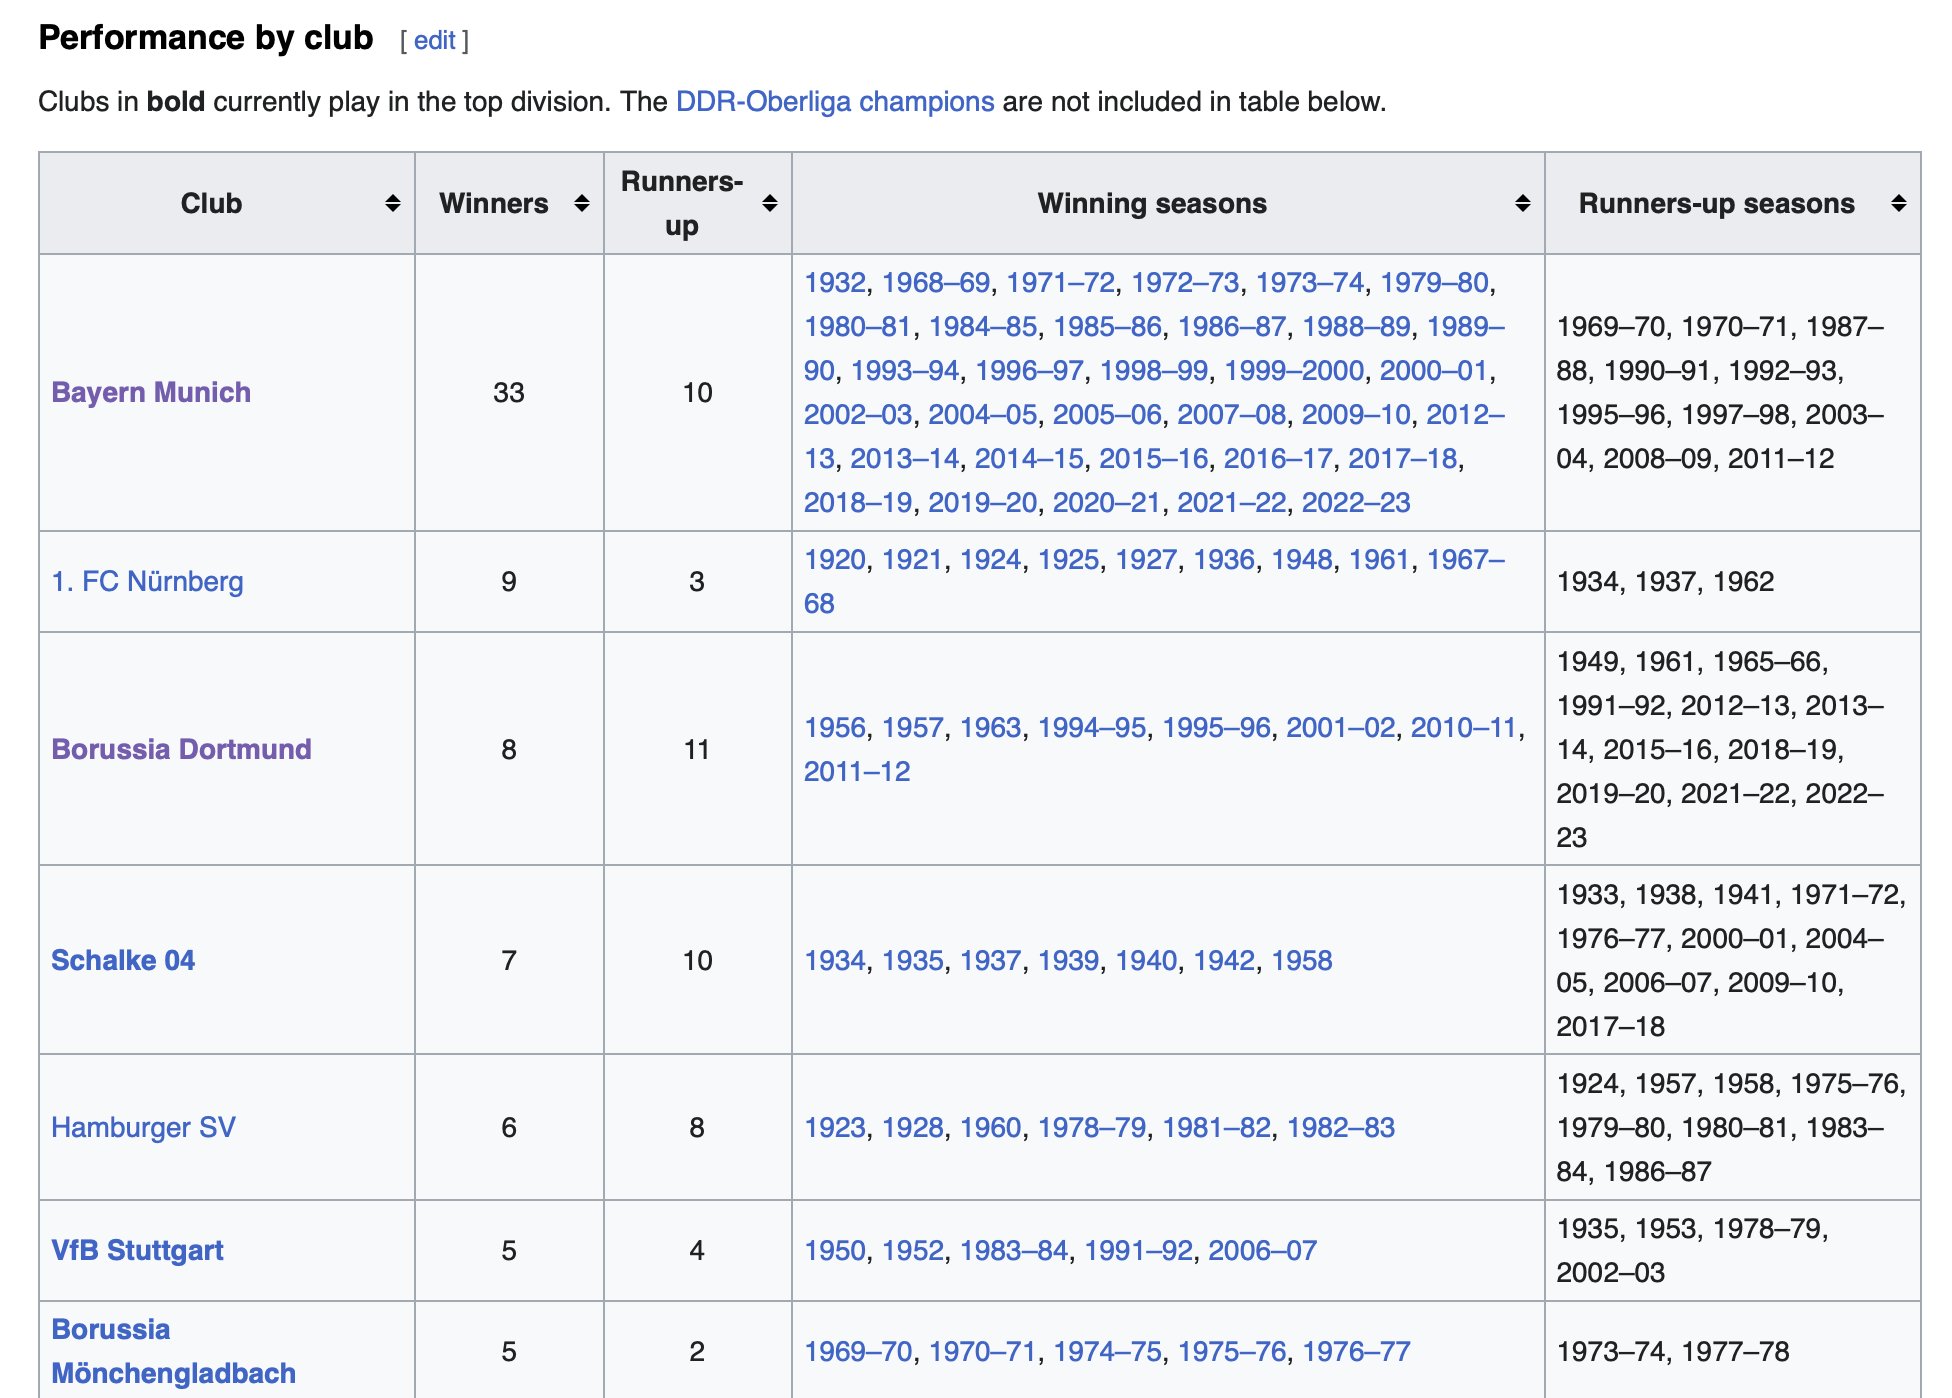
Task: Open the 1978–79 winning season link
Action: pyautogui.click(x=1092, y=1127)
